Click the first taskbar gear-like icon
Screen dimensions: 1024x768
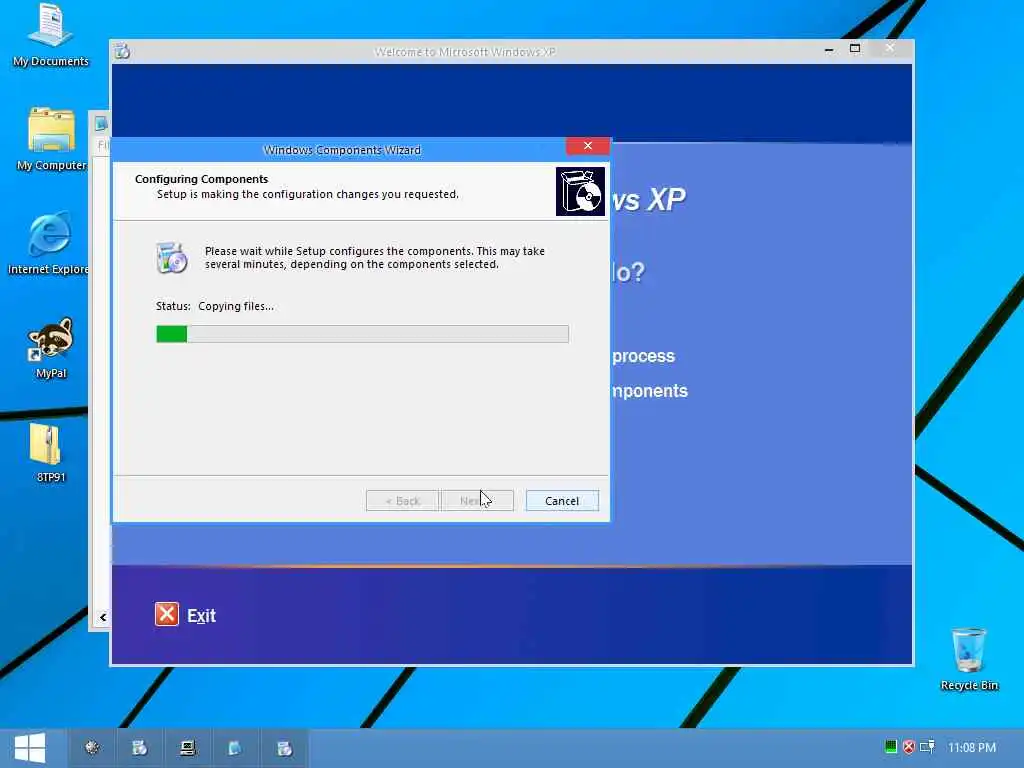(92, 748)
